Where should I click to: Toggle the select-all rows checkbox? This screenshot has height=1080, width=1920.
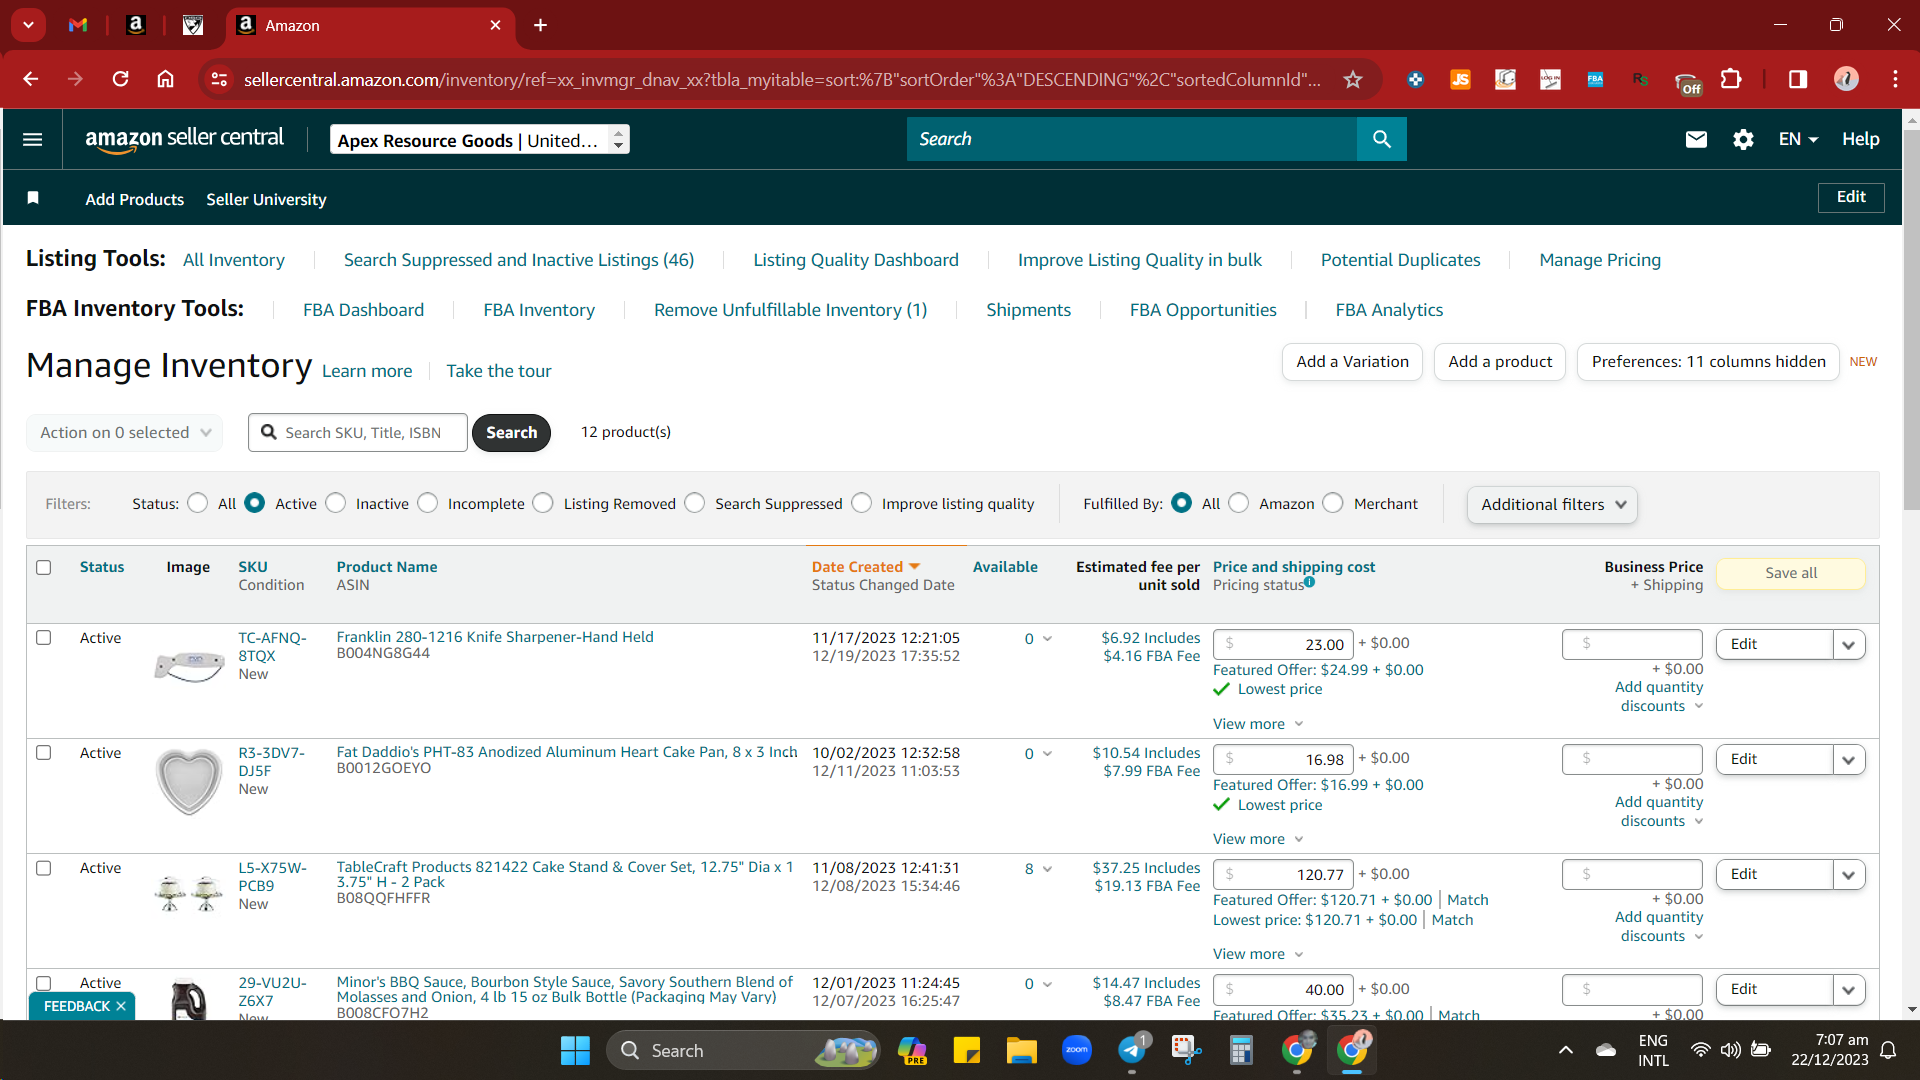pos(44,567)
